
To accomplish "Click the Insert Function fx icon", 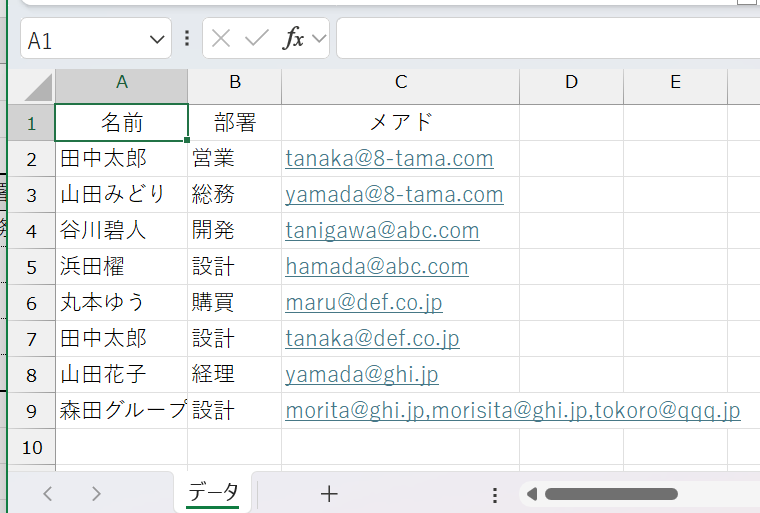I will click(x=293, y=39).
